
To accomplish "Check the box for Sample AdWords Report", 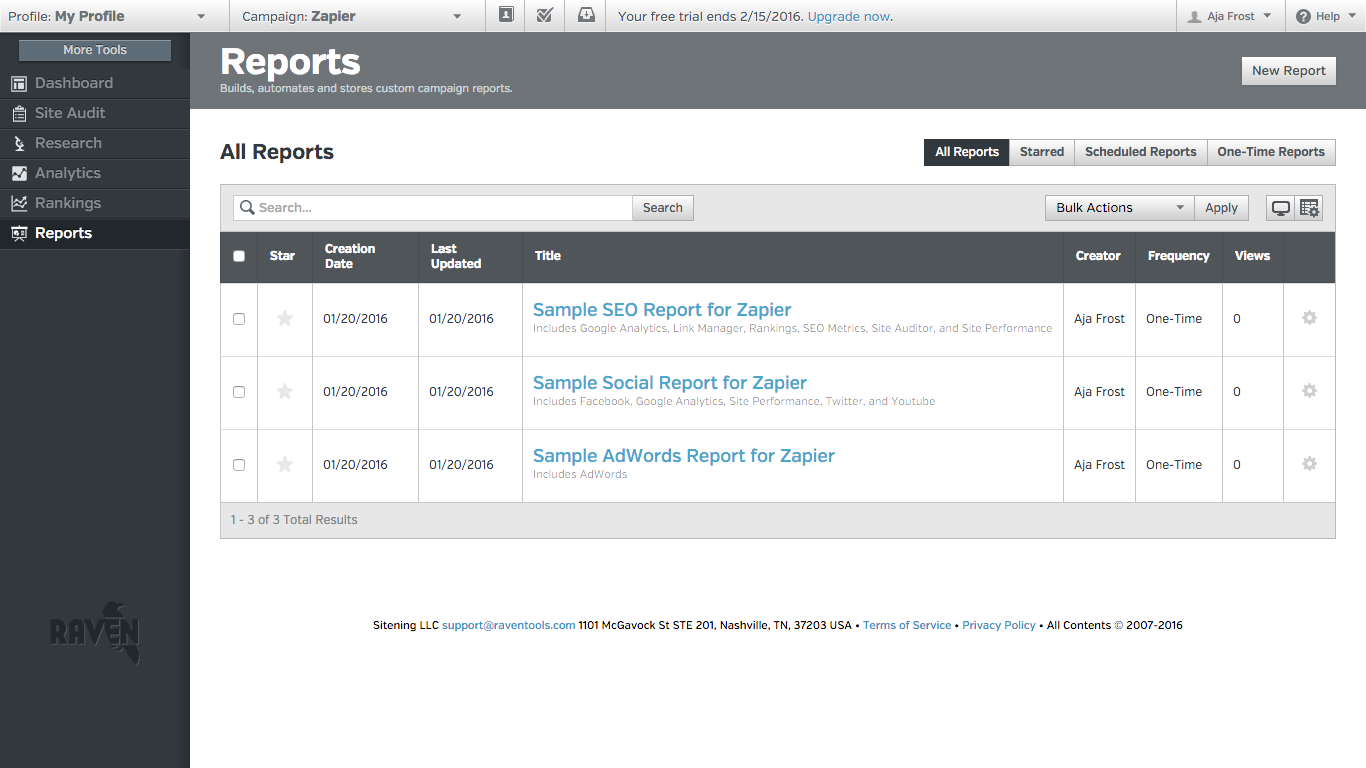I will pyautogui.click(x=239, y=465).
